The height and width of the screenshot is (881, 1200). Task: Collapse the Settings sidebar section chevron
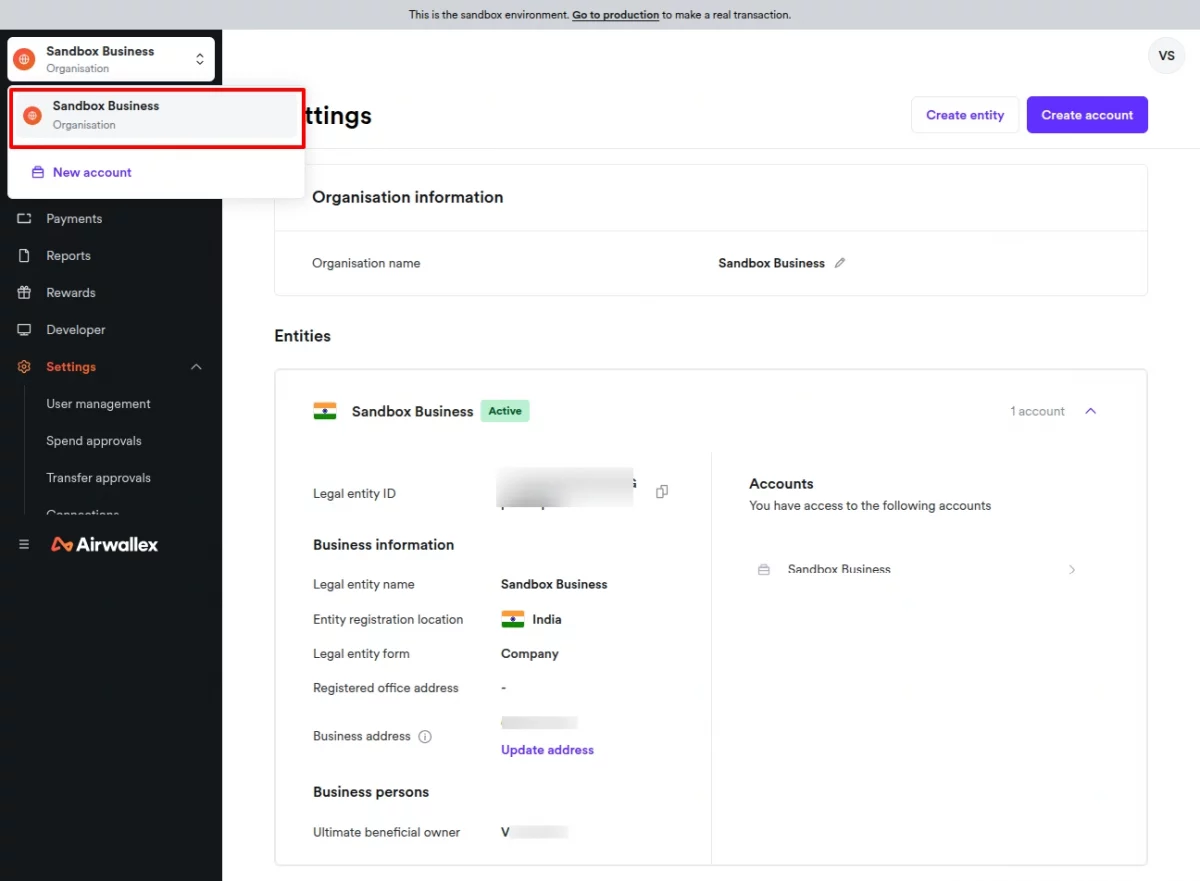pyautogui.click(x=196, y=367)
